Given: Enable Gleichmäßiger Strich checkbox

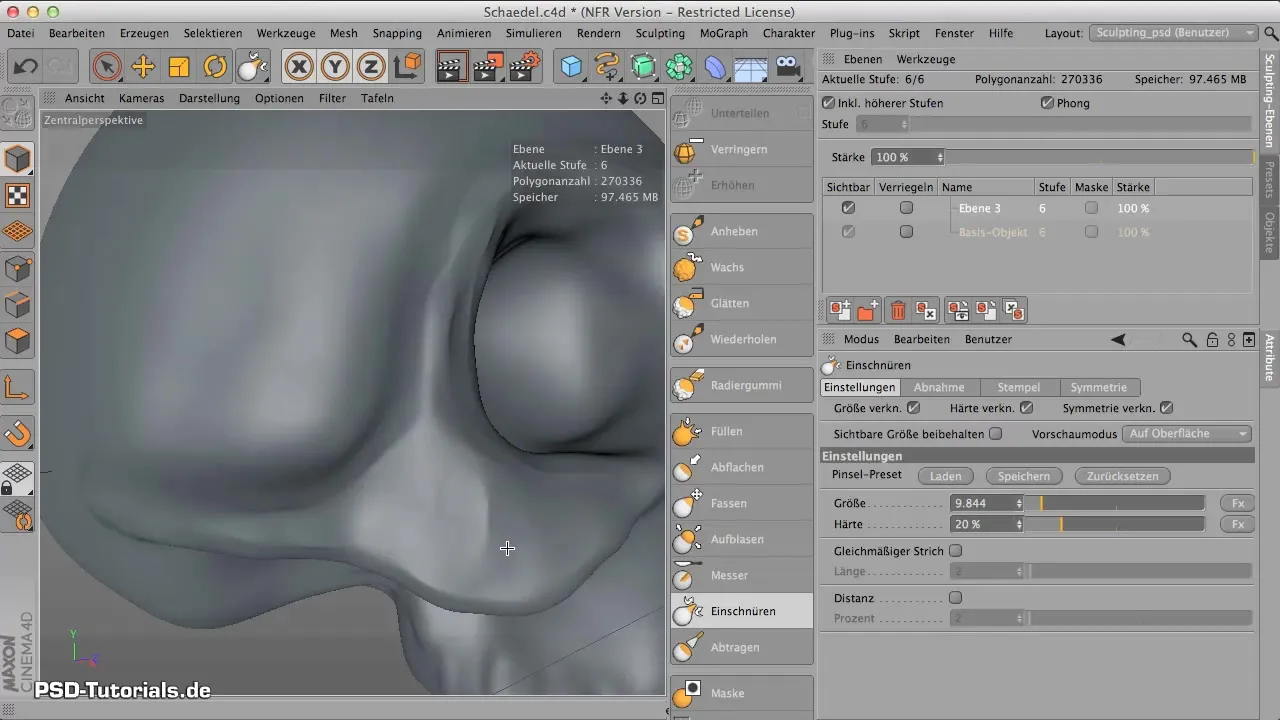Looking at the screenshot, I should tap(955, 551).
